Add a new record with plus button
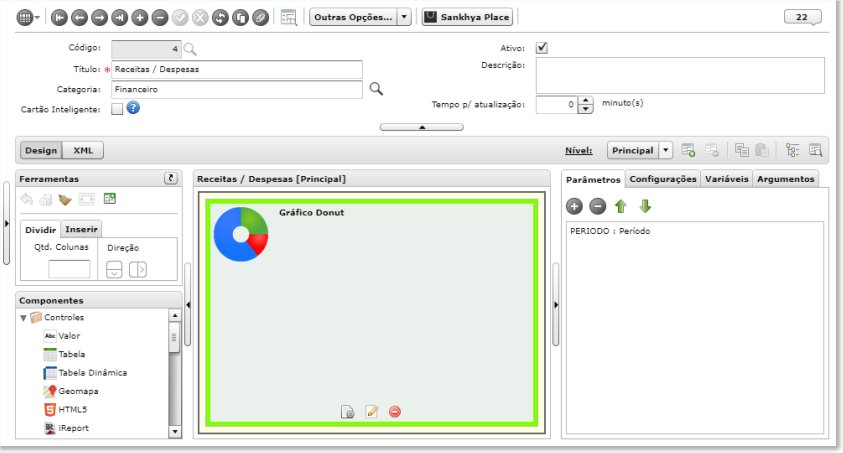The height and width of the screenshot is (453, 843). coord(140,18)
